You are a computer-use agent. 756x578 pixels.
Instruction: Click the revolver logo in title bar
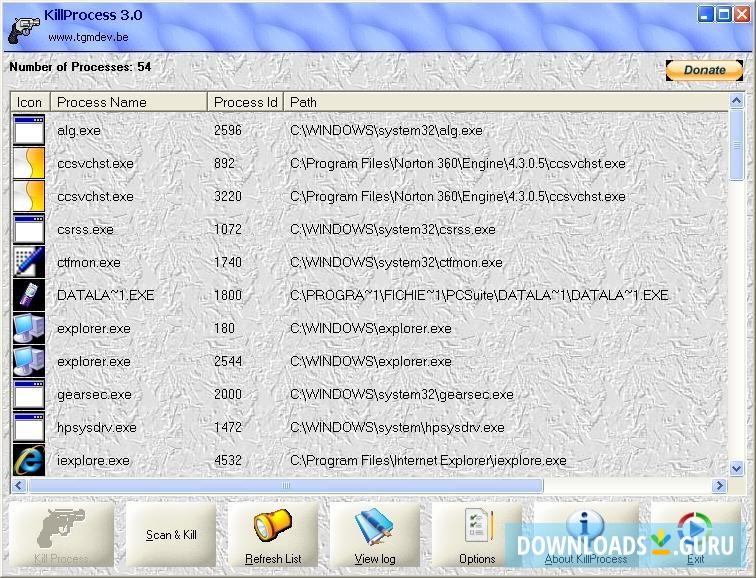click(x=24, y=30)
